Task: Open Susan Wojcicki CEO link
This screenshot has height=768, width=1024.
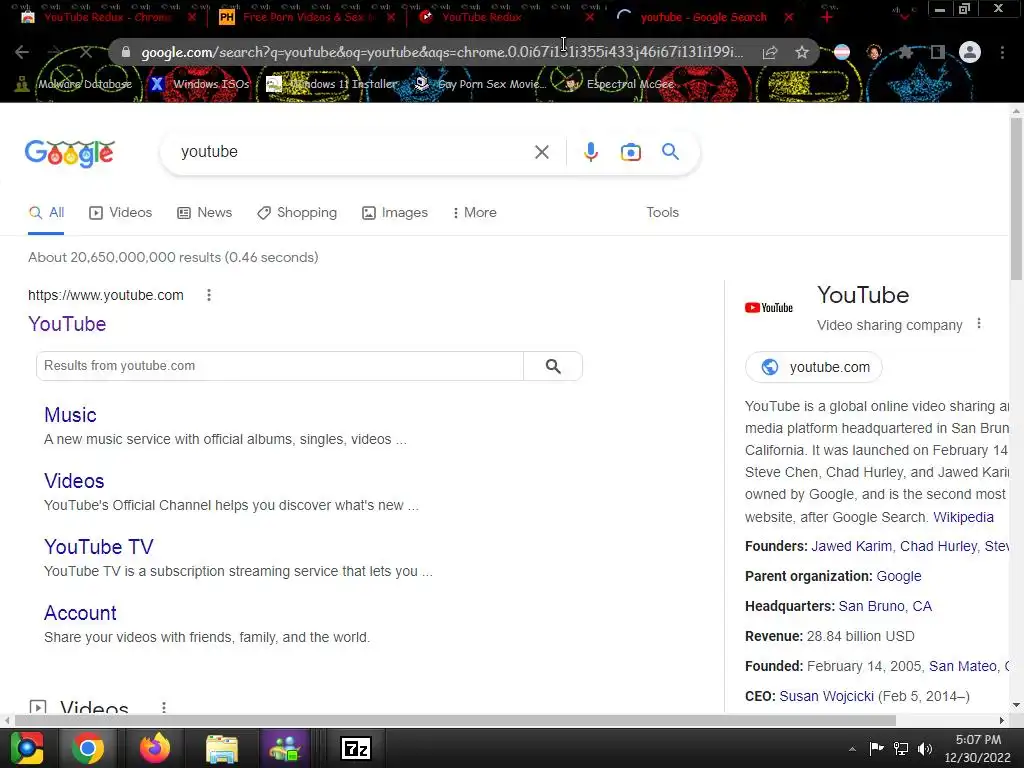Action: pyautogui.click(x=826, y=697)
